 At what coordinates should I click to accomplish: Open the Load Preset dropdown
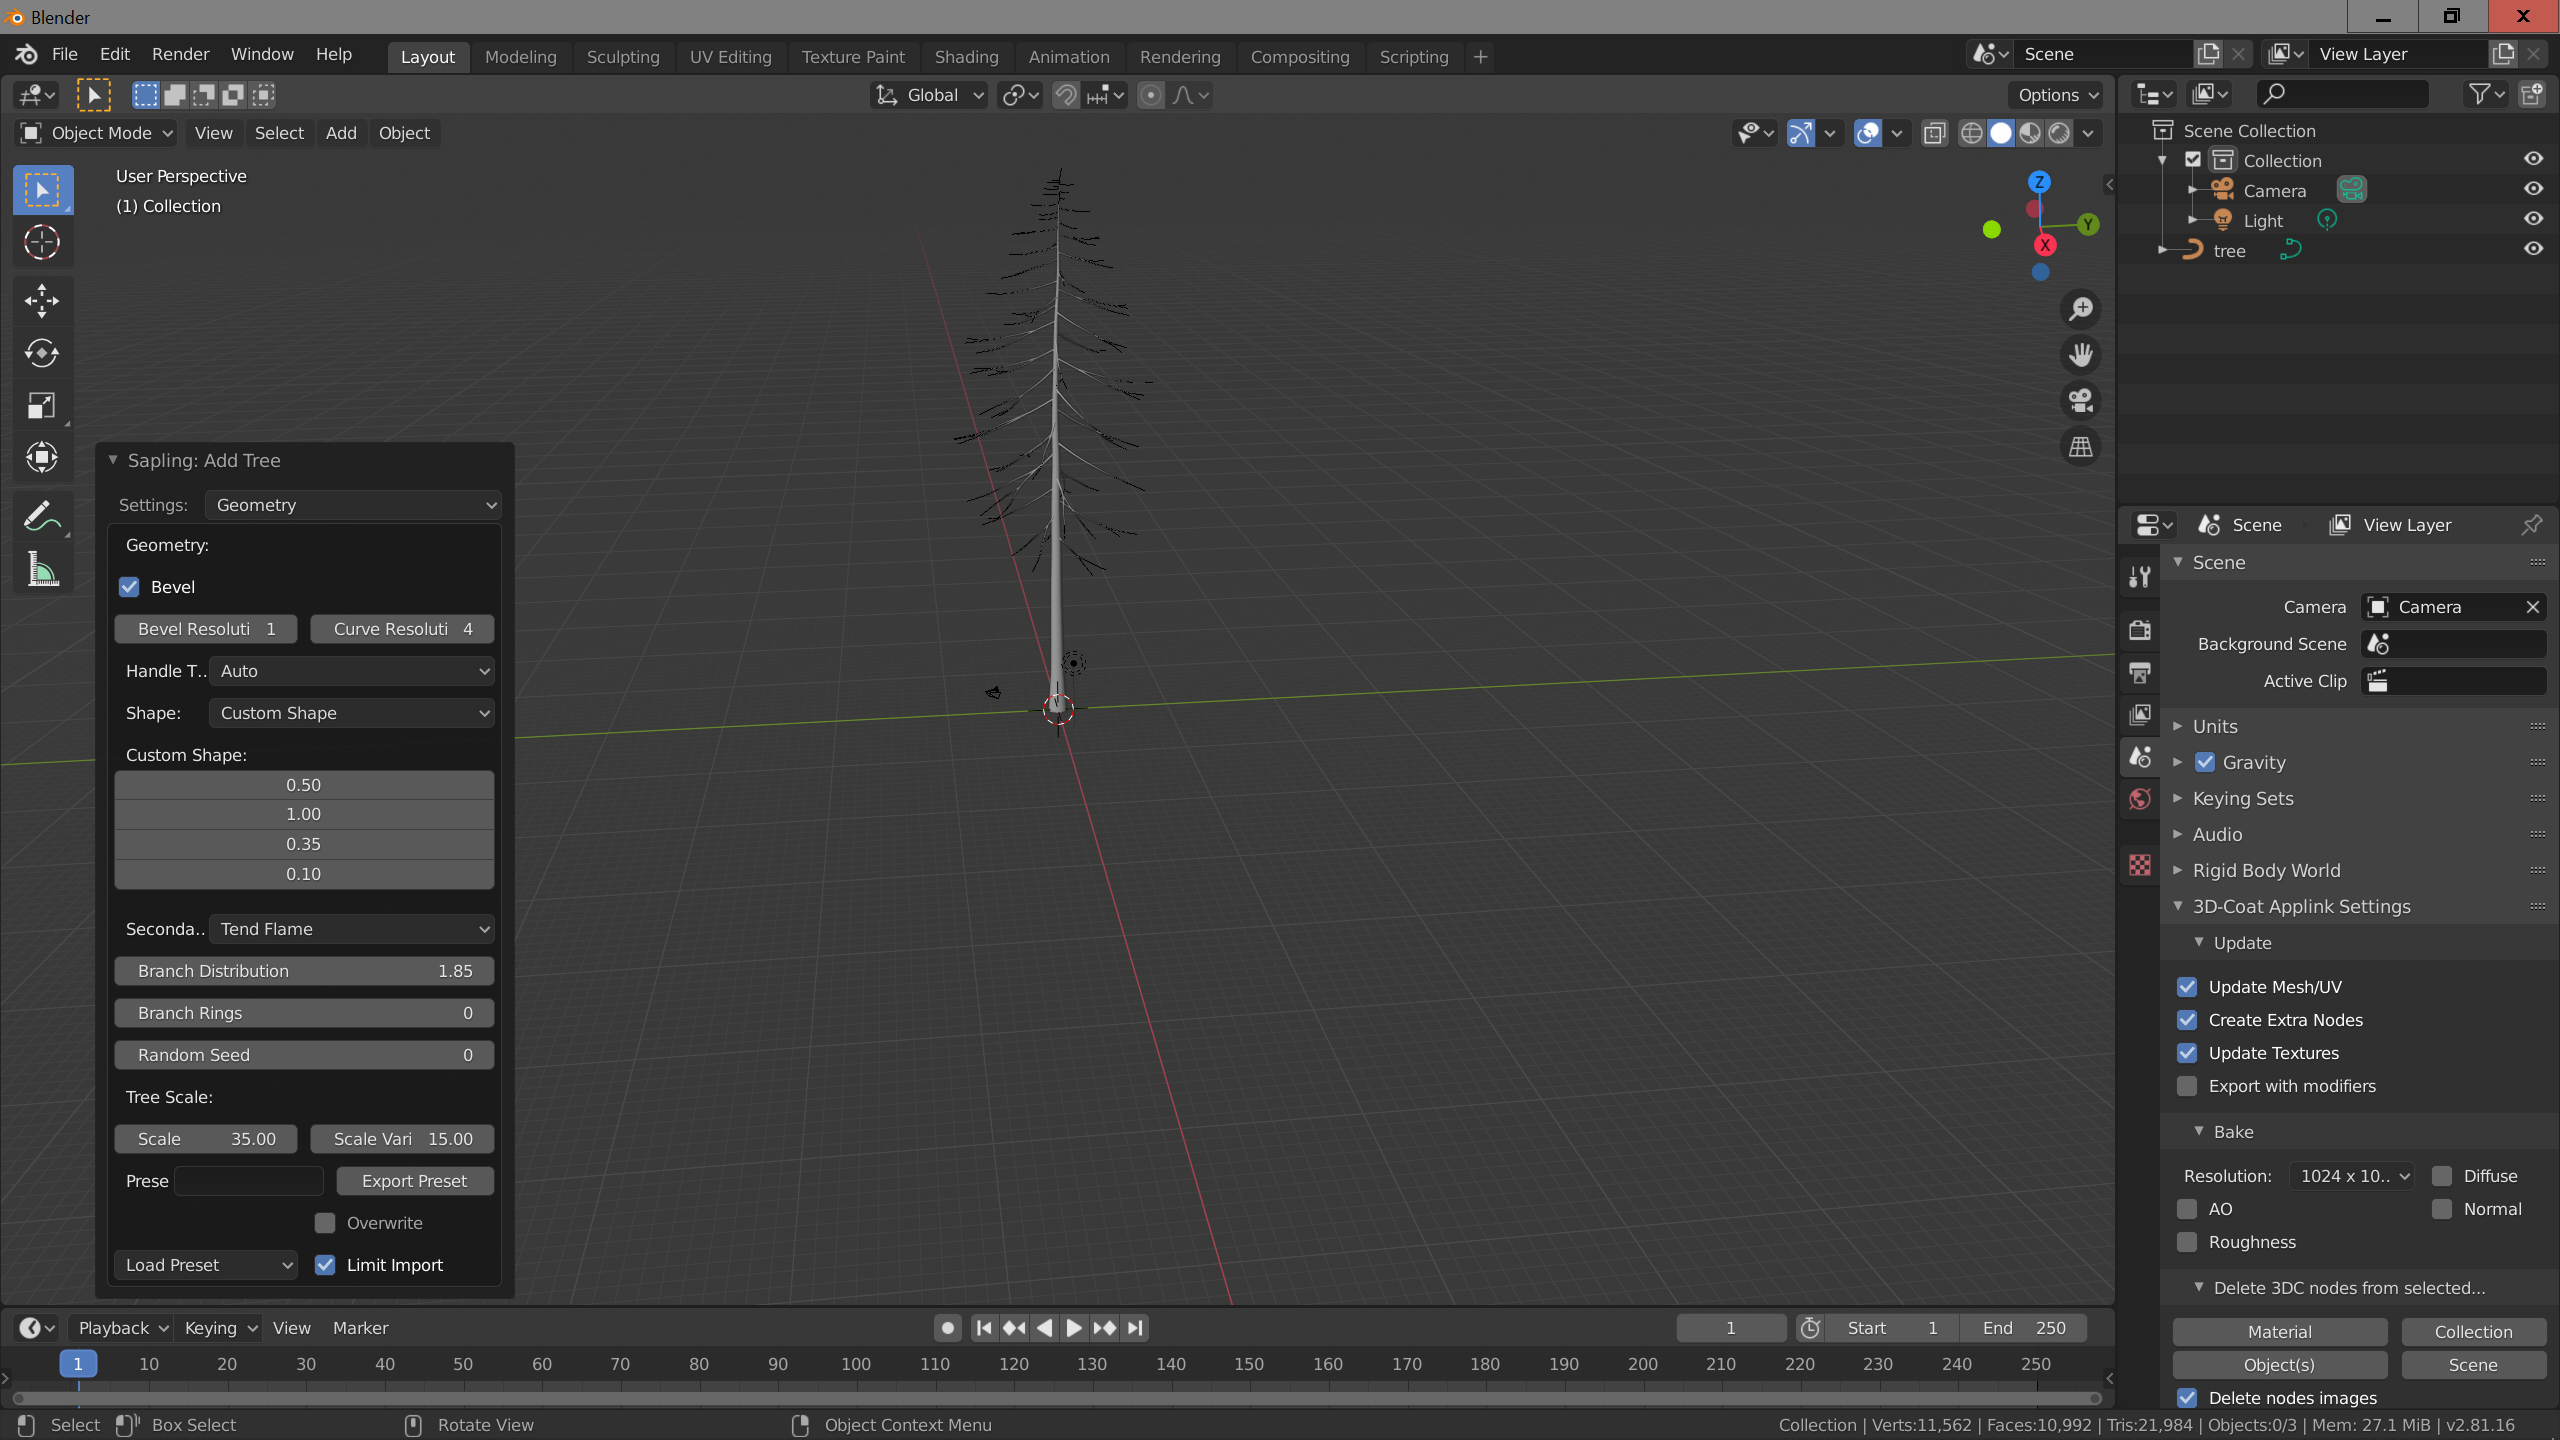pyautogui.click(x=206, y=1265)
